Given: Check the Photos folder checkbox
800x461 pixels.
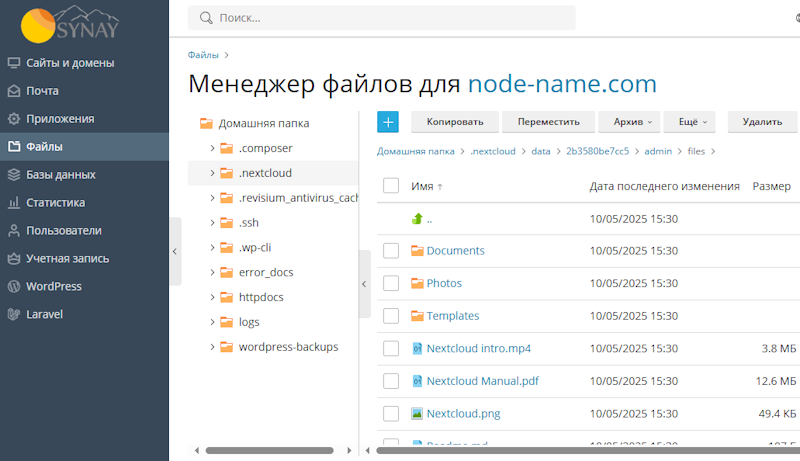Looking at the screenshot, I should click(391, 283).
